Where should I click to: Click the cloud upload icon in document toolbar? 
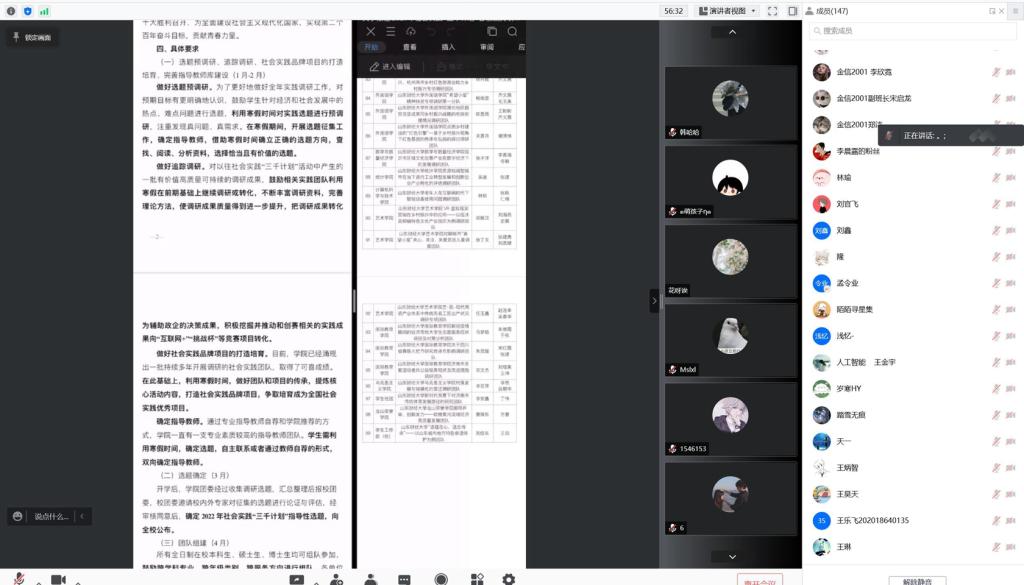(x=411, y=31)
